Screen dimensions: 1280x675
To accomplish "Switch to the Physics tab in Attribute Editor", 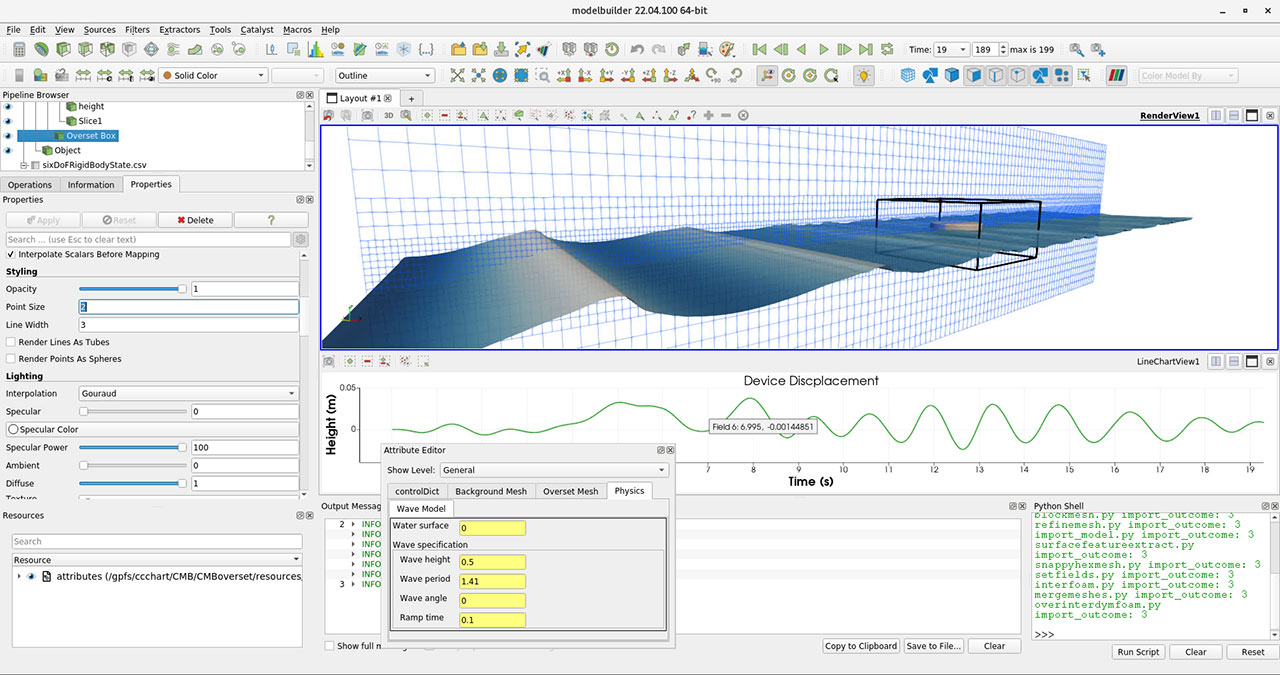I will tap(631, 491).
